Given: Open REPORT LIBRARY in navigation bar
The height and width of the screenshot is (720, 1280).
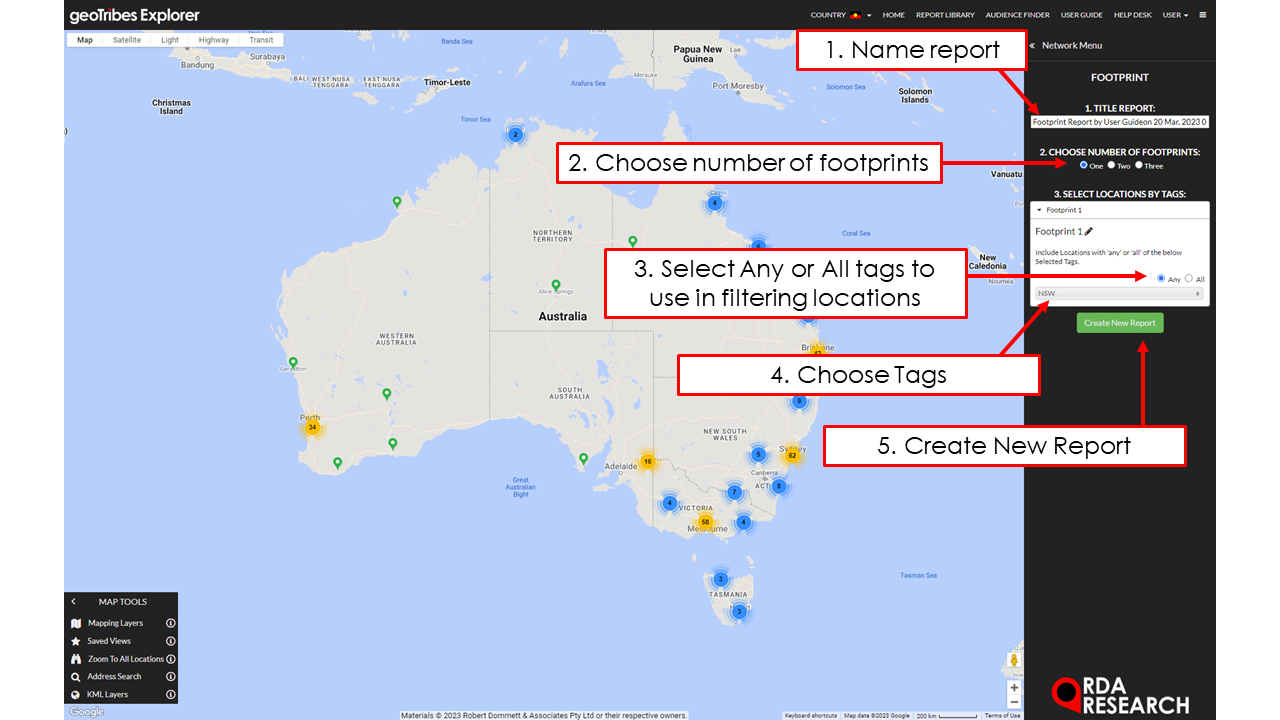Looking at the screenshot, I should coord(945,15).
